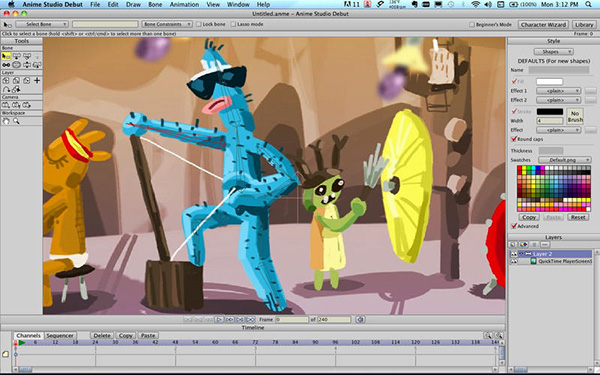Click the black Stroke color swatch
The width and height of the screenshot is (600, 375).
549,112
